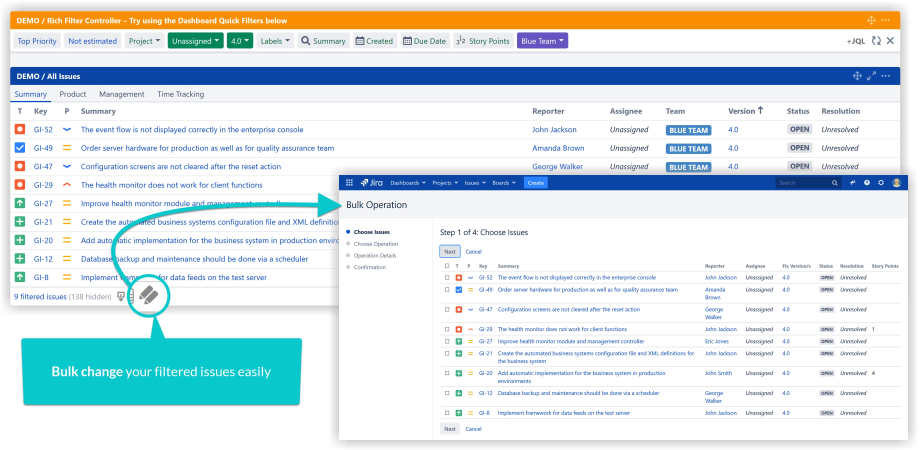This screenshot has width=920, height=450.
Task: Open the Dashboards menu in Jira
Action: pos(407,183)
